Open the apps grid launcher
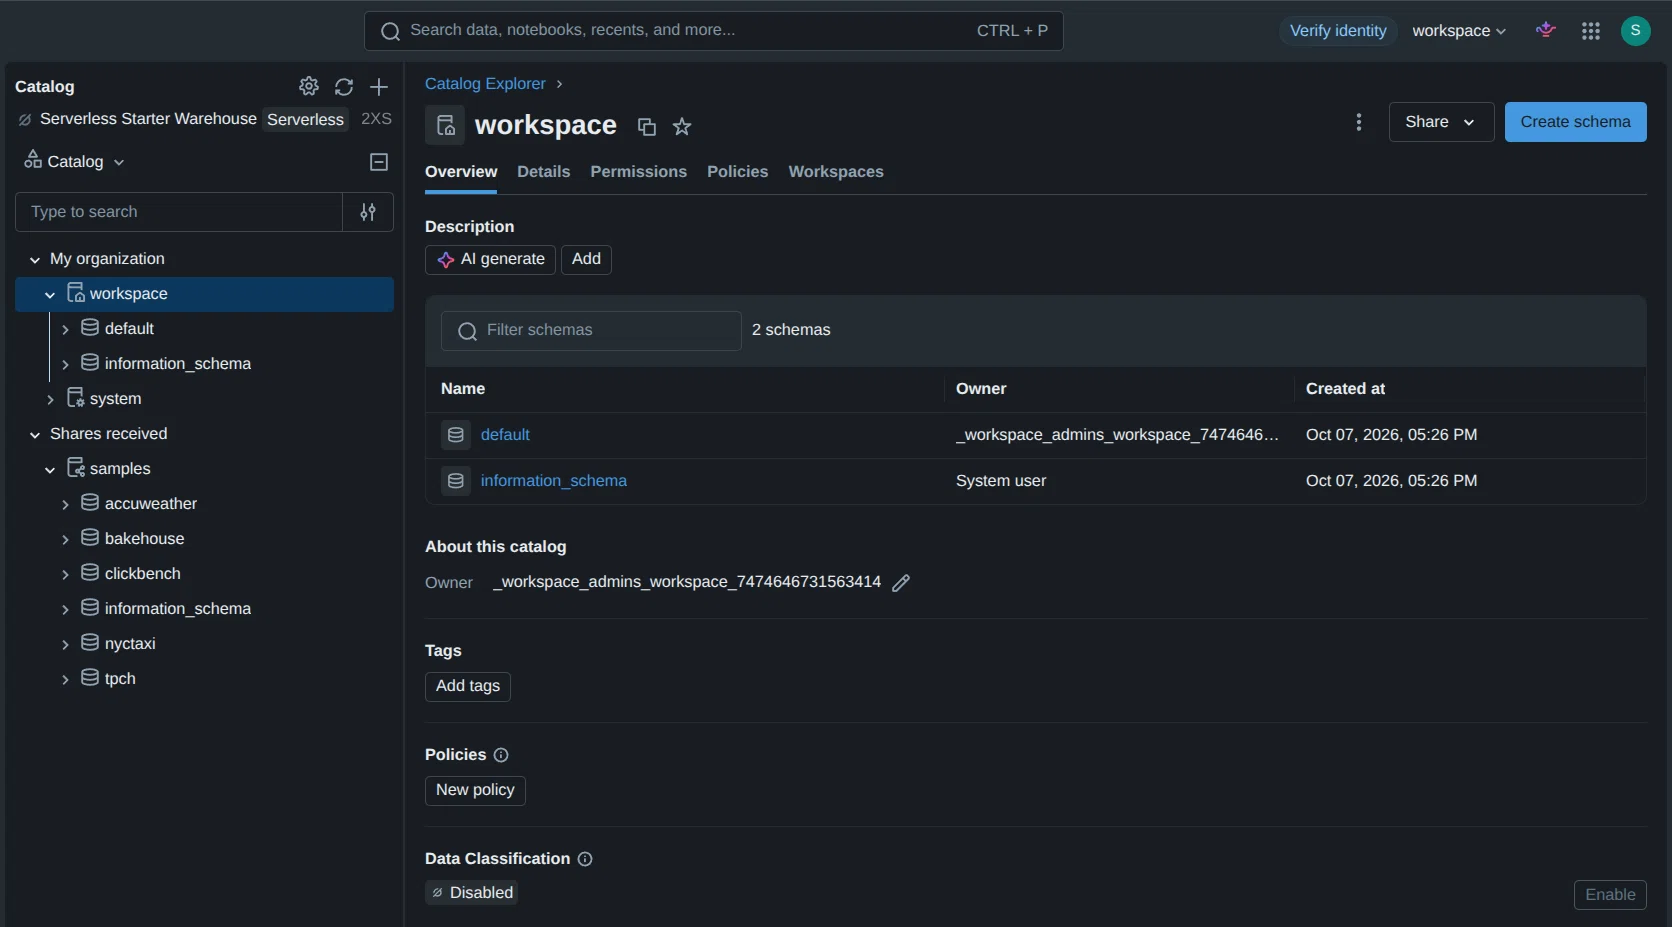The width and height of the screenshot is (1672, 927). 1591,31
